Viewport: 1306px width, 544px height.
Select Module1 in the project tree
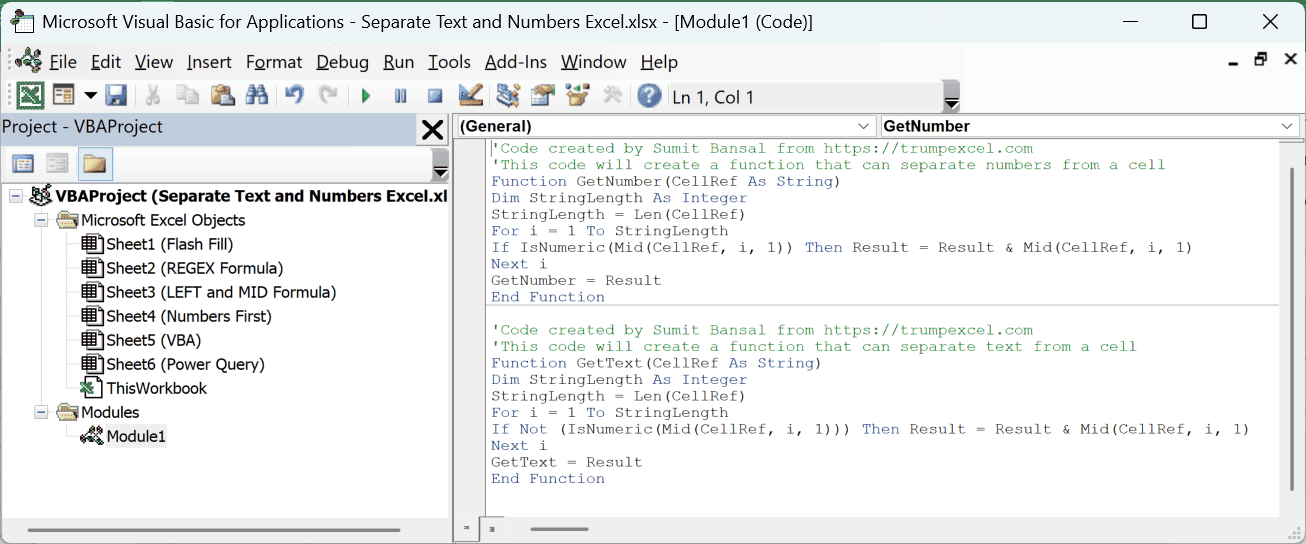(x=136, y=436)
